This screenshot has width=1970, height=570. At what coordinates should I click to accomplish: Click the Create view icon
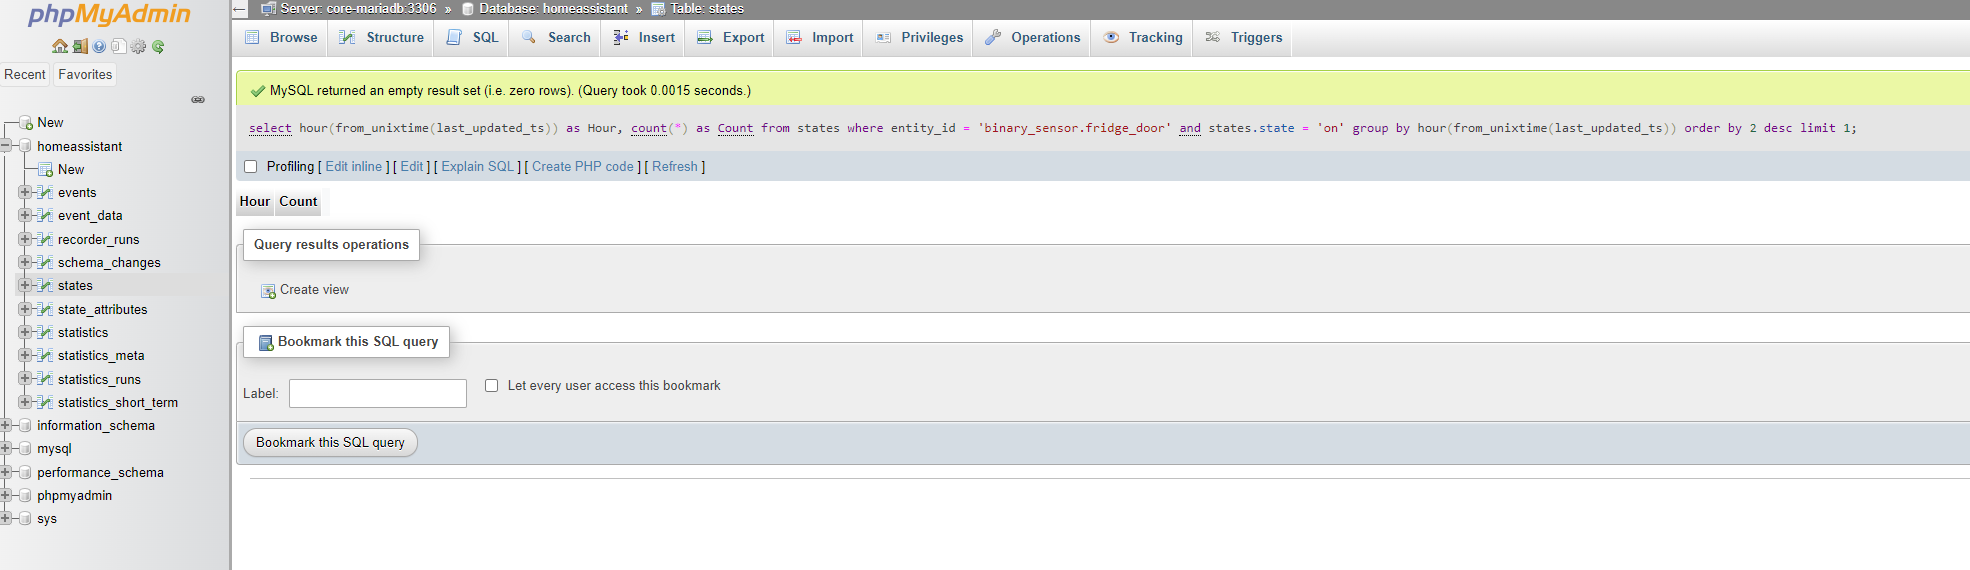[268, 291]
